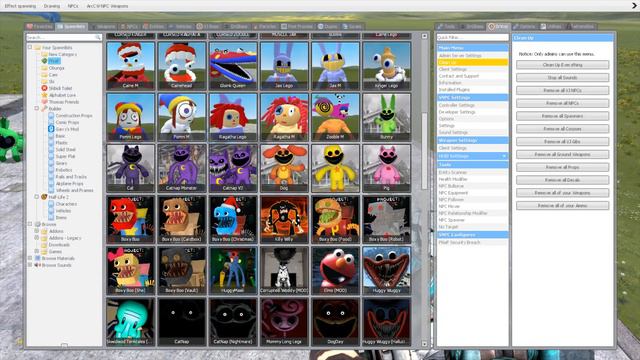The image size is (640, 360).
Task: Open the Drawing menu in top bar
Action: 51,6
